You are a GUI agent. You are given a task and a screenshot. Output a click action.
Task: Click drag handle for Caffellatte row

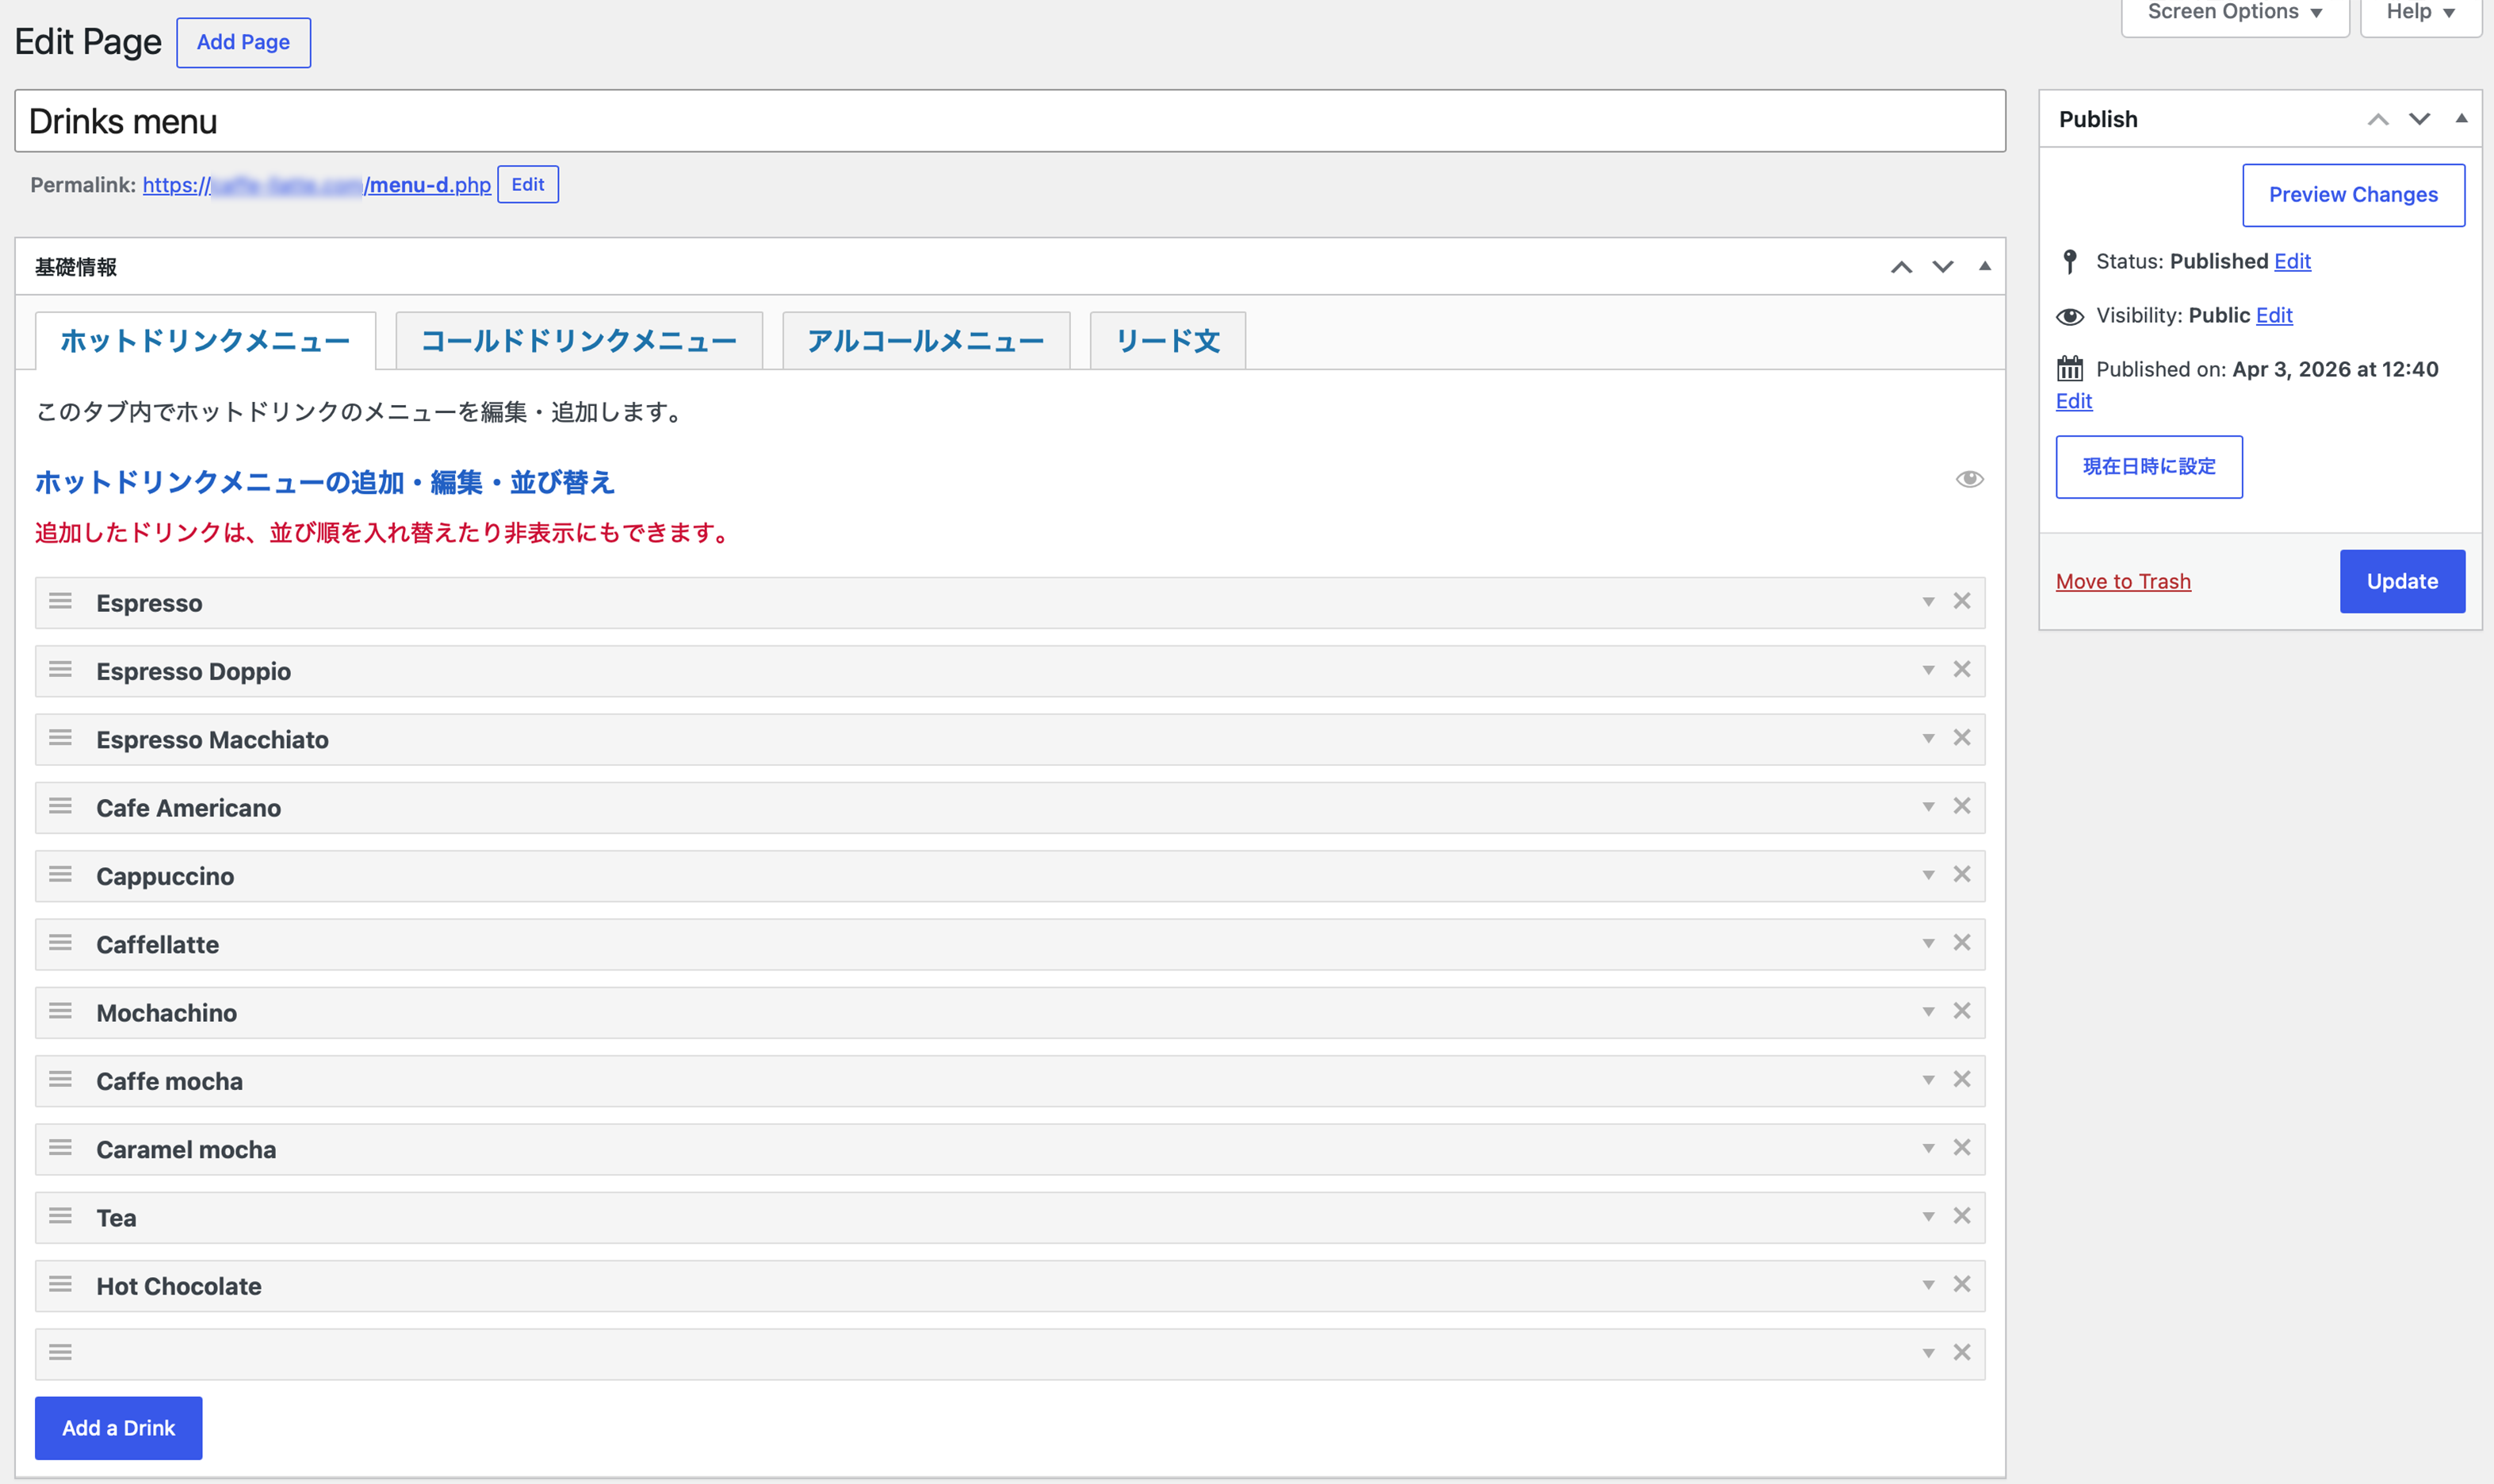point(60,943)
